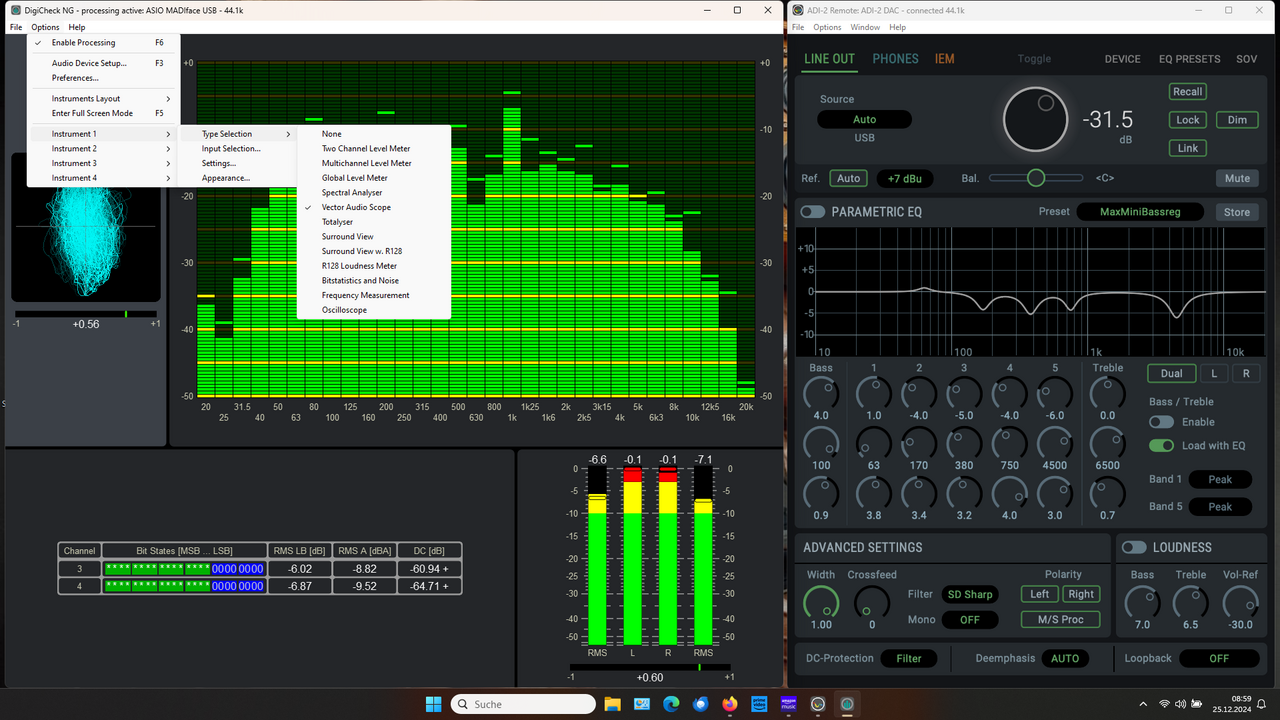Viewport: 1280px width, 720px height.
Task: Open Firefox from the taskbar
Action: coord(729,704)
